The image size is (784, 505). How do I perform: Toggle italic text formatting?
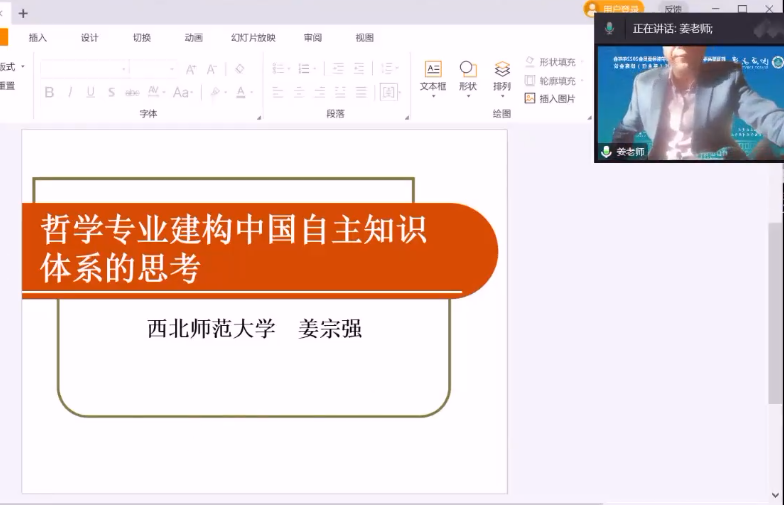[70, 93]
